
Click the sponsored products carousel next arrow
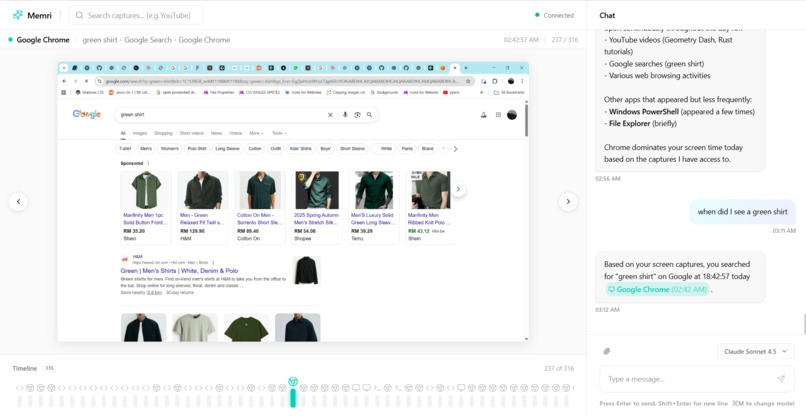coord(458,189)
